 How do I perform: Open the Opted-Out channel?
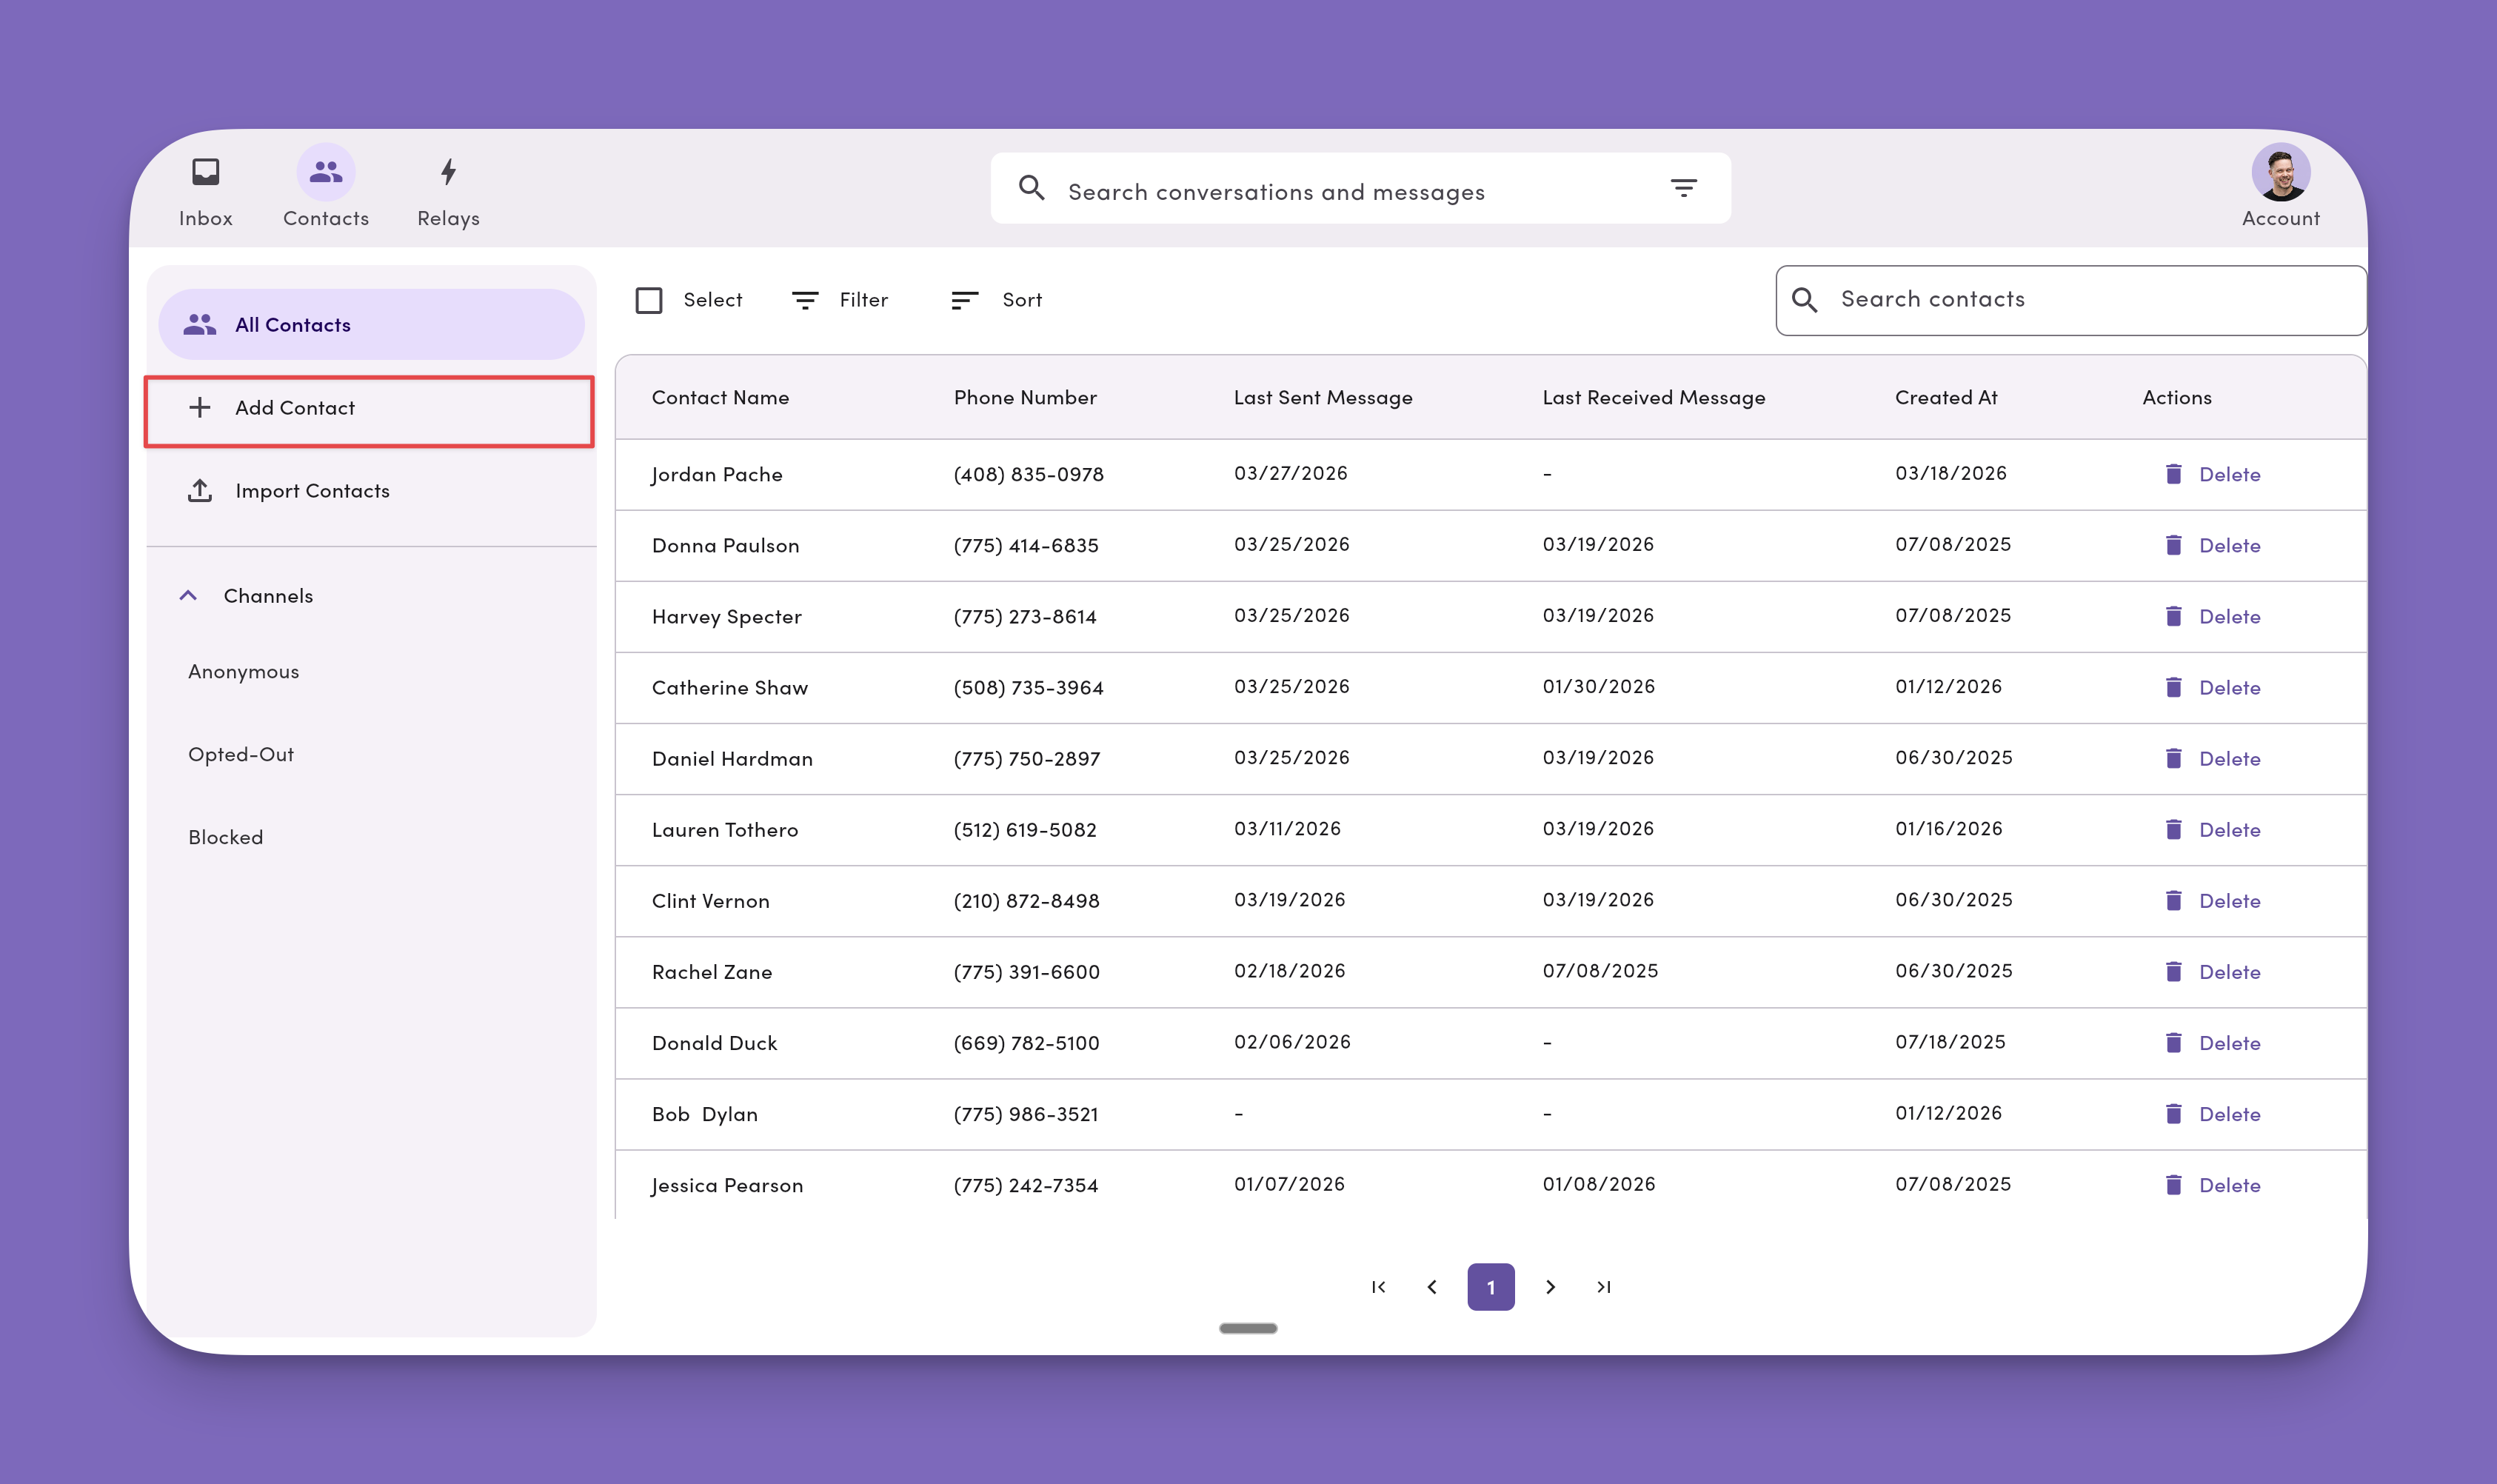tap(241, 754)
